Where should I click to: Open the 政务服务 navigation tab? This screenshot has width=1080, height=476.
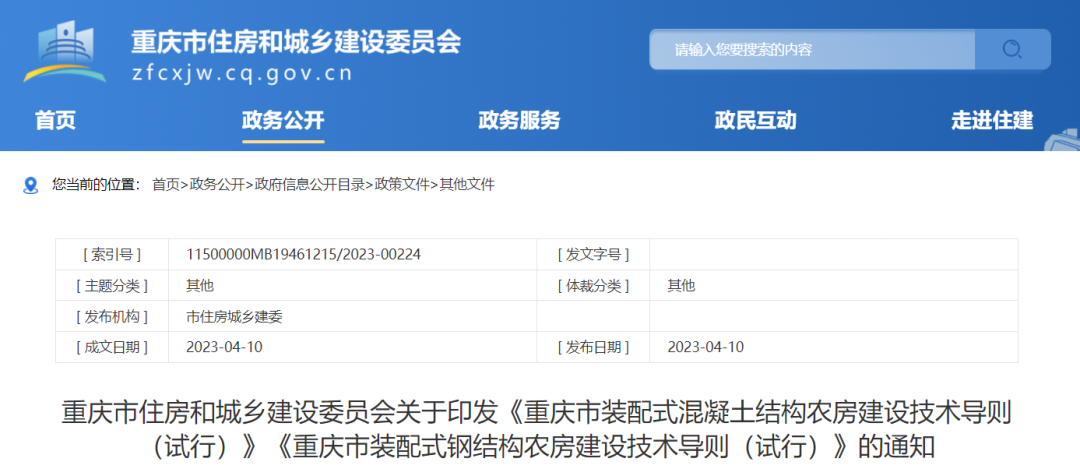[x=519, y=121]
